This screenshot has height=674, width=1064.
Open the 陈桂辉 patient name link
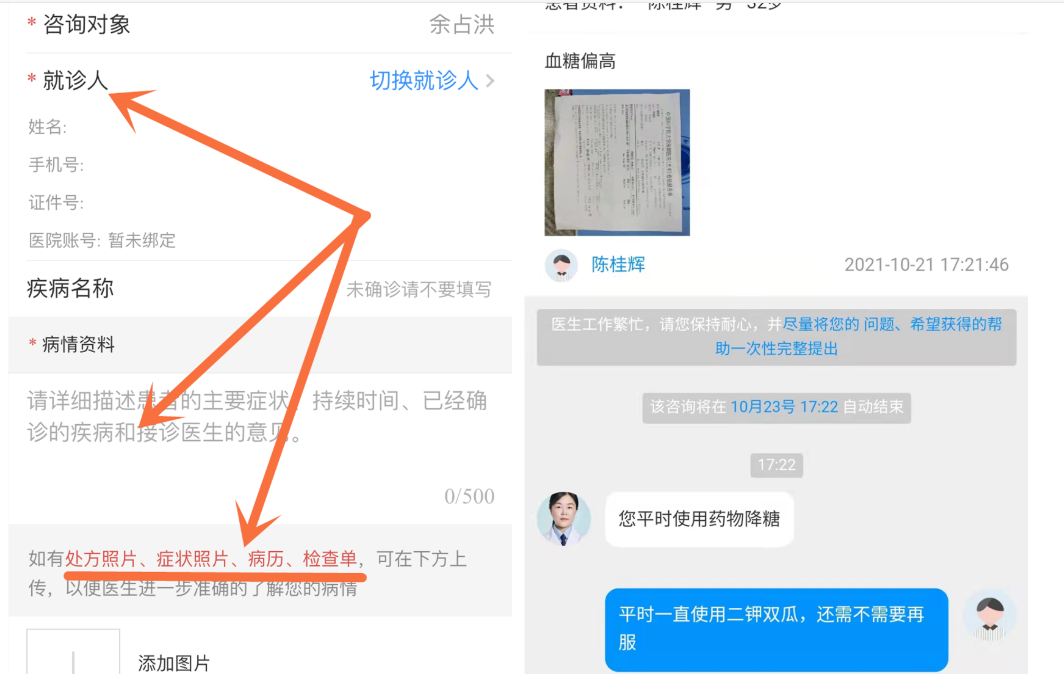coord(618,265)
